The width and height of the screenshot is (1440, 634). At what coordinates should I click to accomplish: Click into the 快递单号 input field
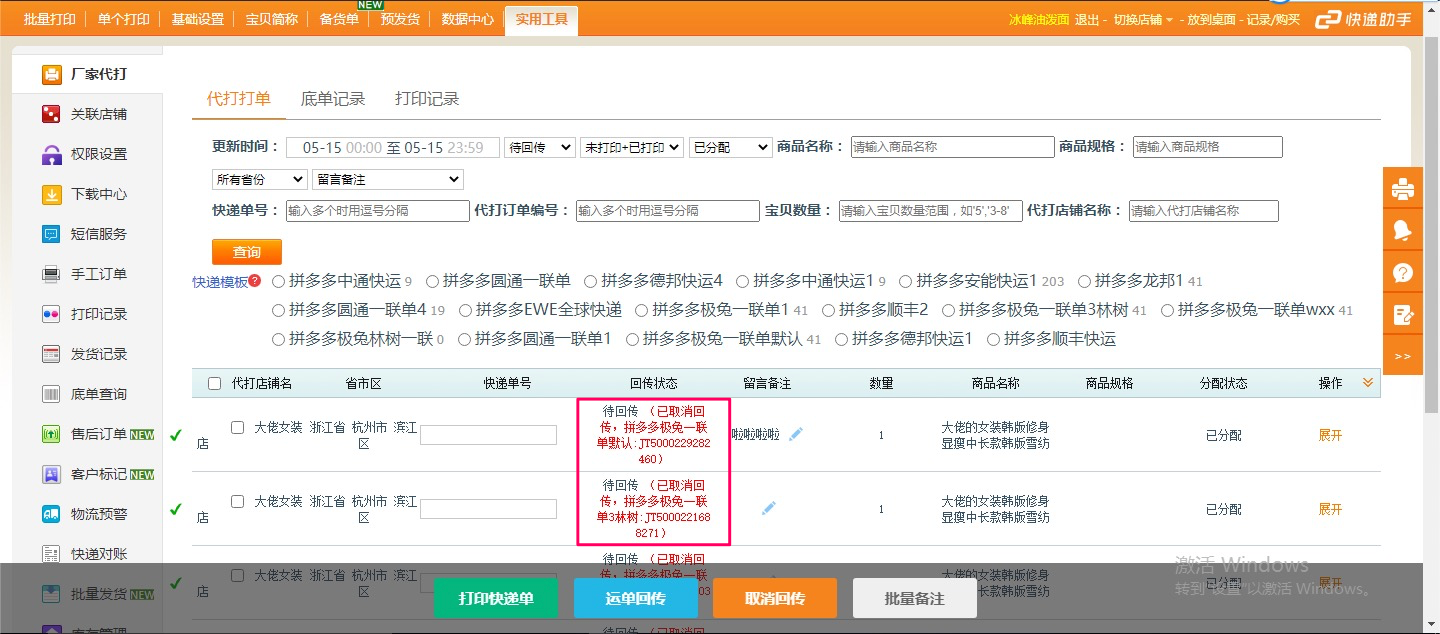(x=378, y=211)
